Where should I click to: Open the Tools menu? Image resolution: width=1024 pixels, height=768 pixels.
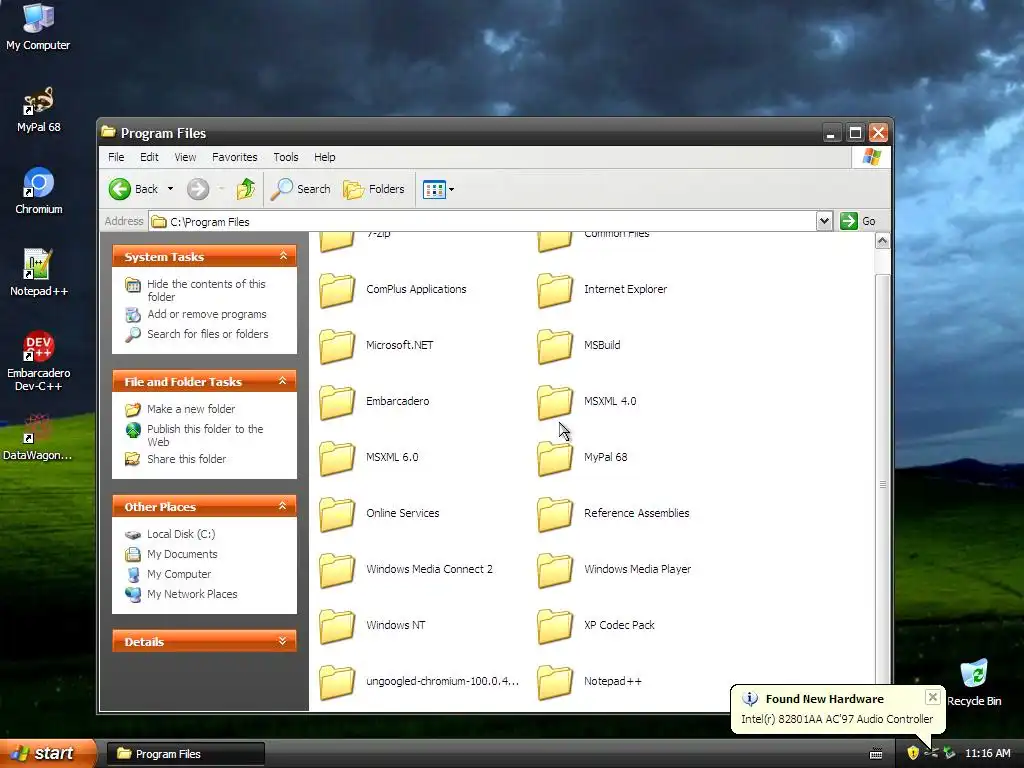285,157
